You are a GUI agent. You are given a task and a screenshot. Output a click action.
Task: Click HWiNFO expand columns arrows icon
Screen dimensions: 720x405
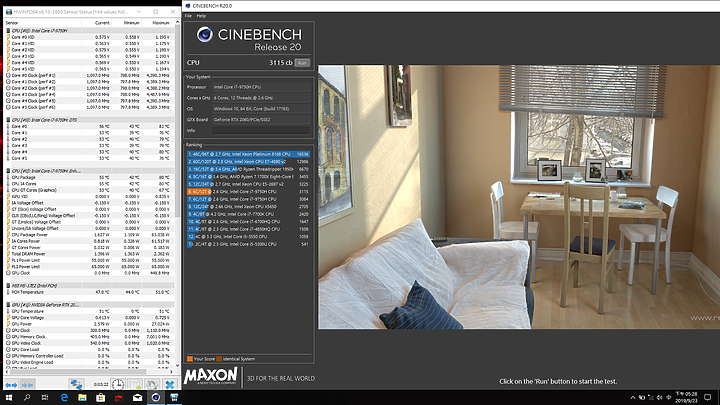11,384
